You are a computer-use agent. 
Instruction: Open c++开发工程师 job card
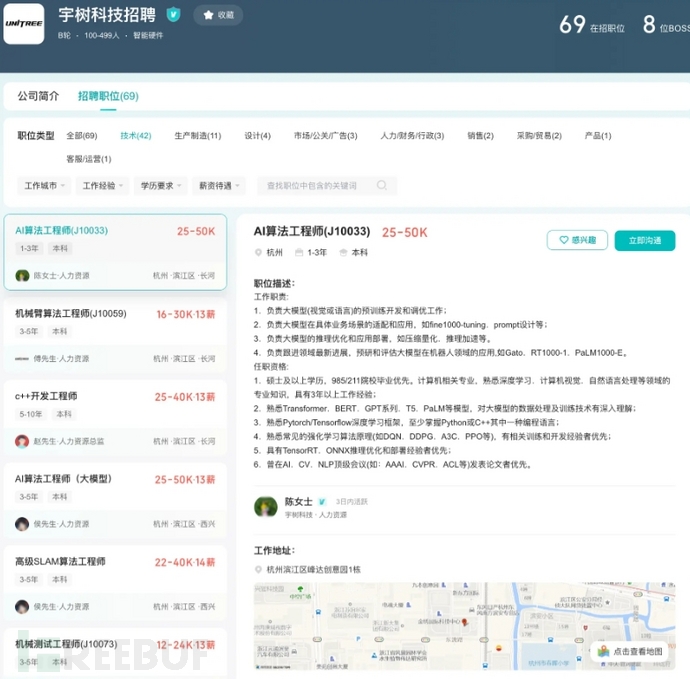pyautogui.click(x=115, y=418)
